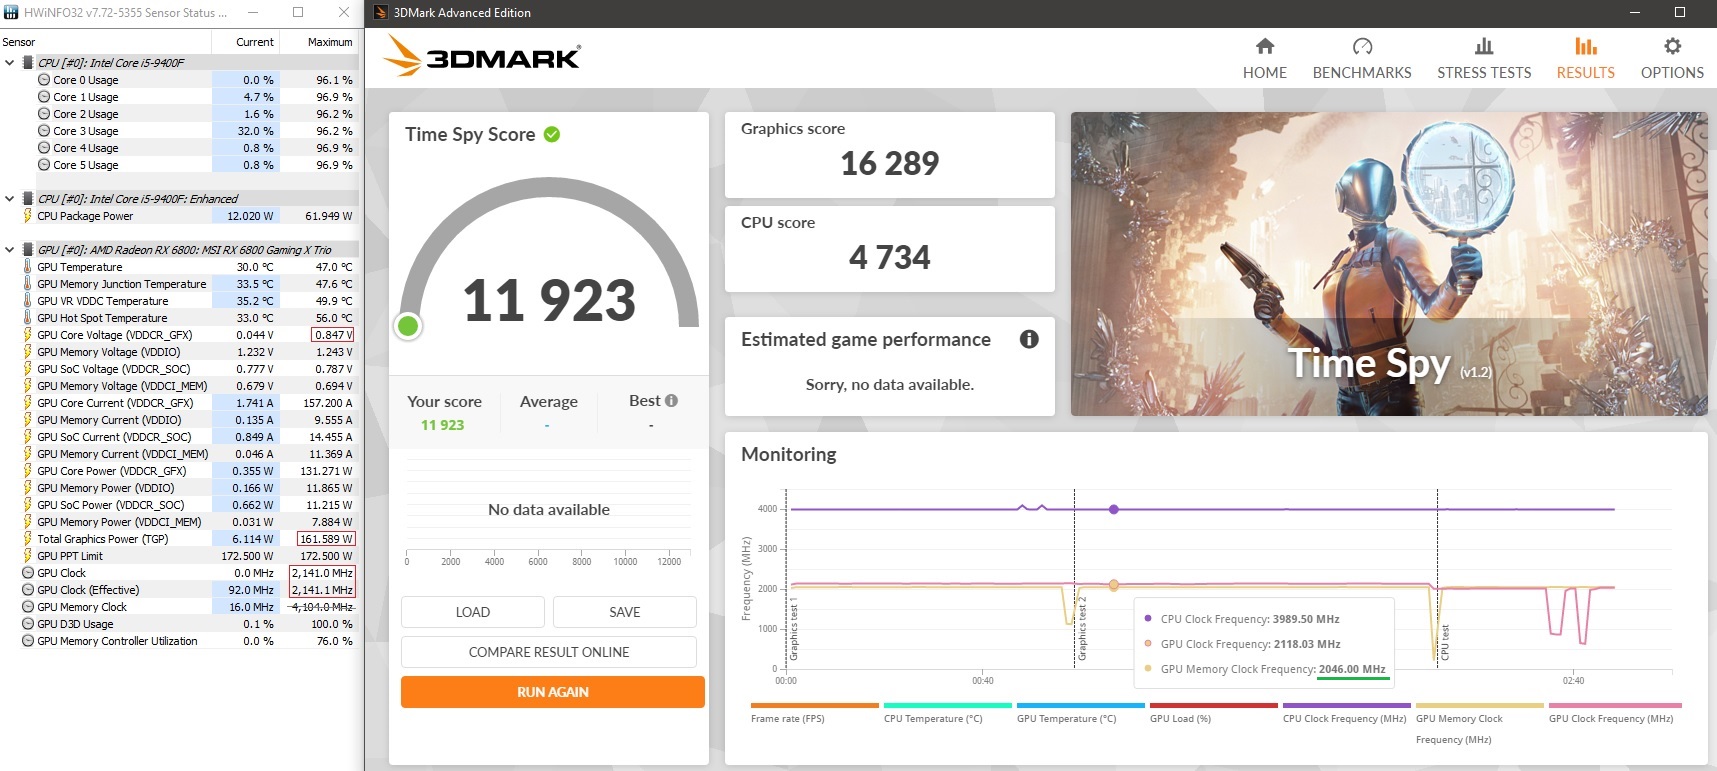Click the purple CPU clock data point on graph

coord(1114,509)
